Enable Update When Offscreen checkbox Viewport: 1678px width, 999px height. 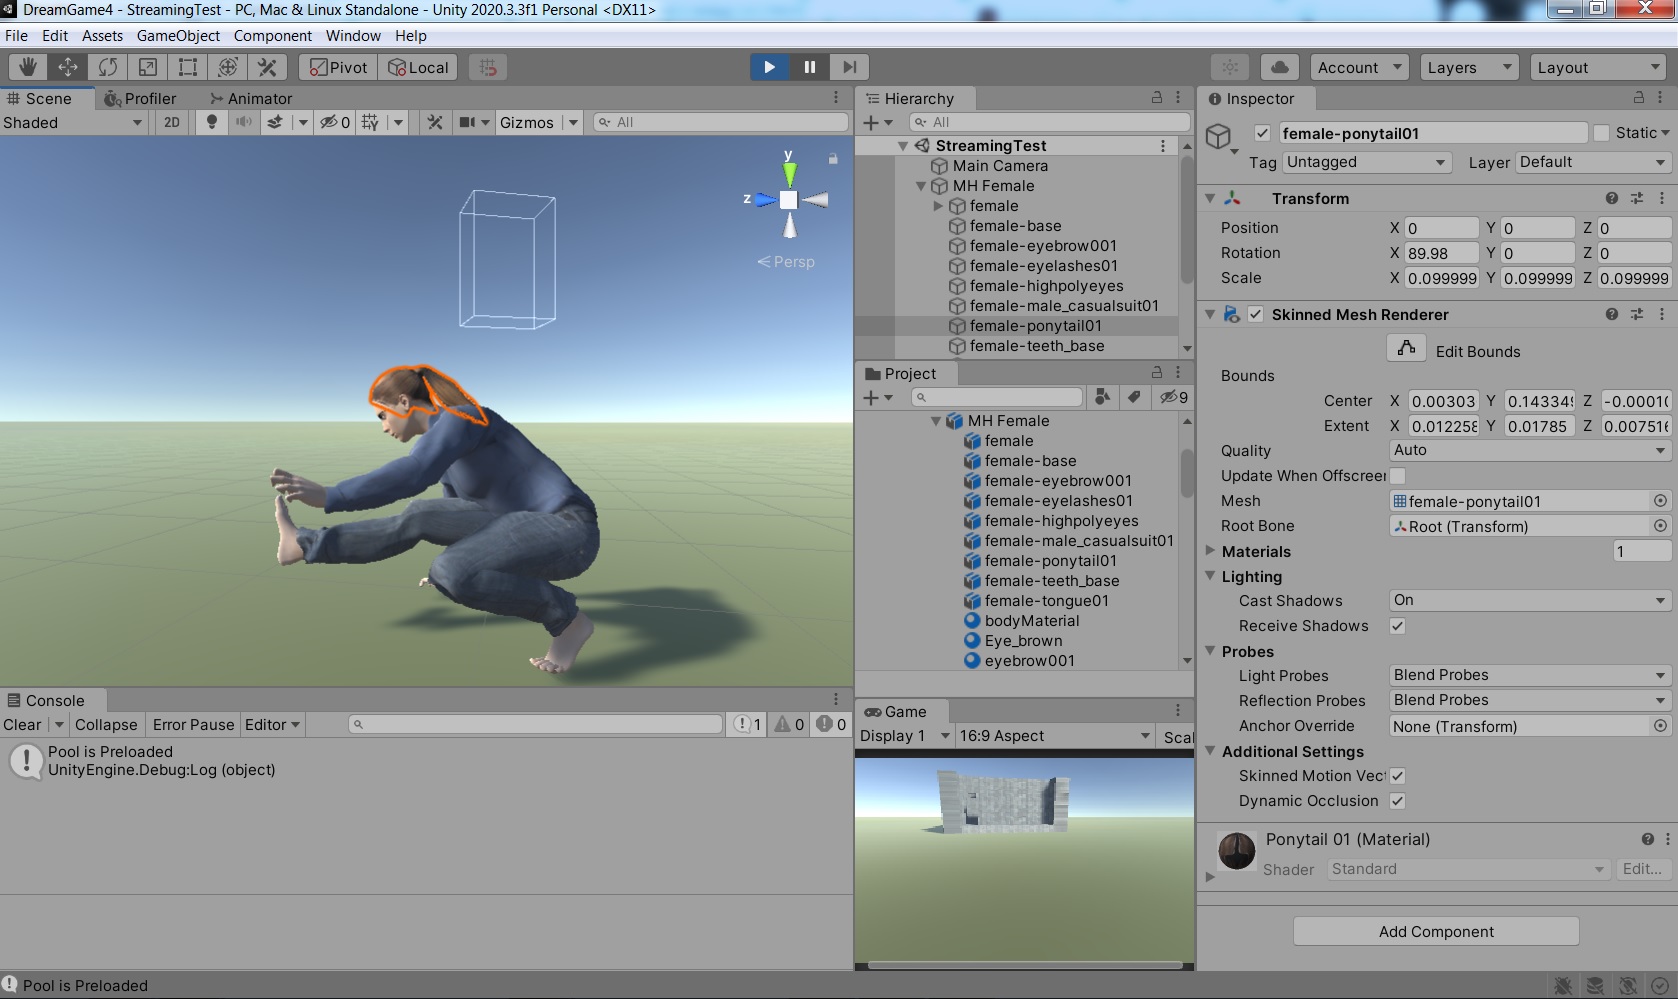(x=1398, y=476)
